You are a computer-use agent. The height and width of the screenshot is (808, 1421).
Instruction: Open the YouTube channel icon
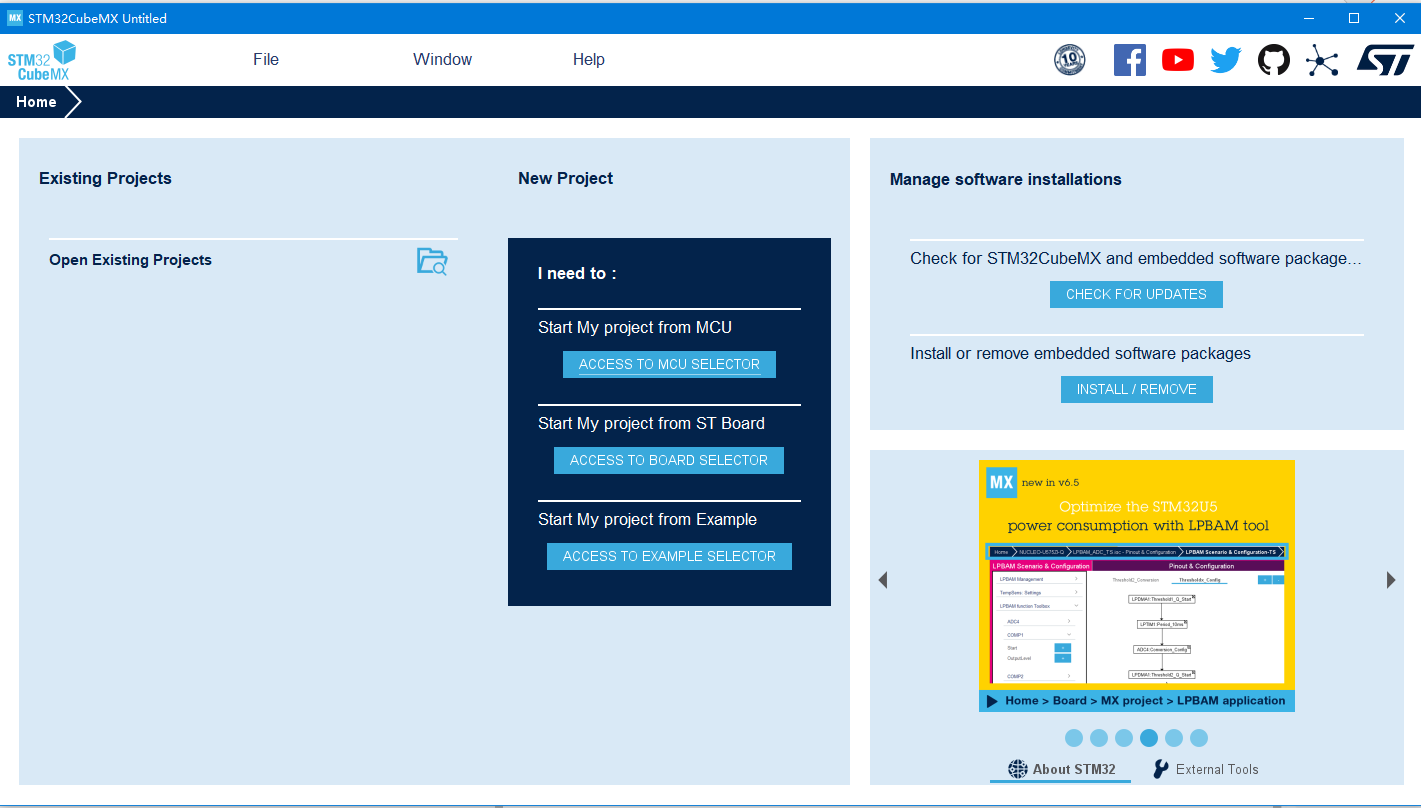1178,60
